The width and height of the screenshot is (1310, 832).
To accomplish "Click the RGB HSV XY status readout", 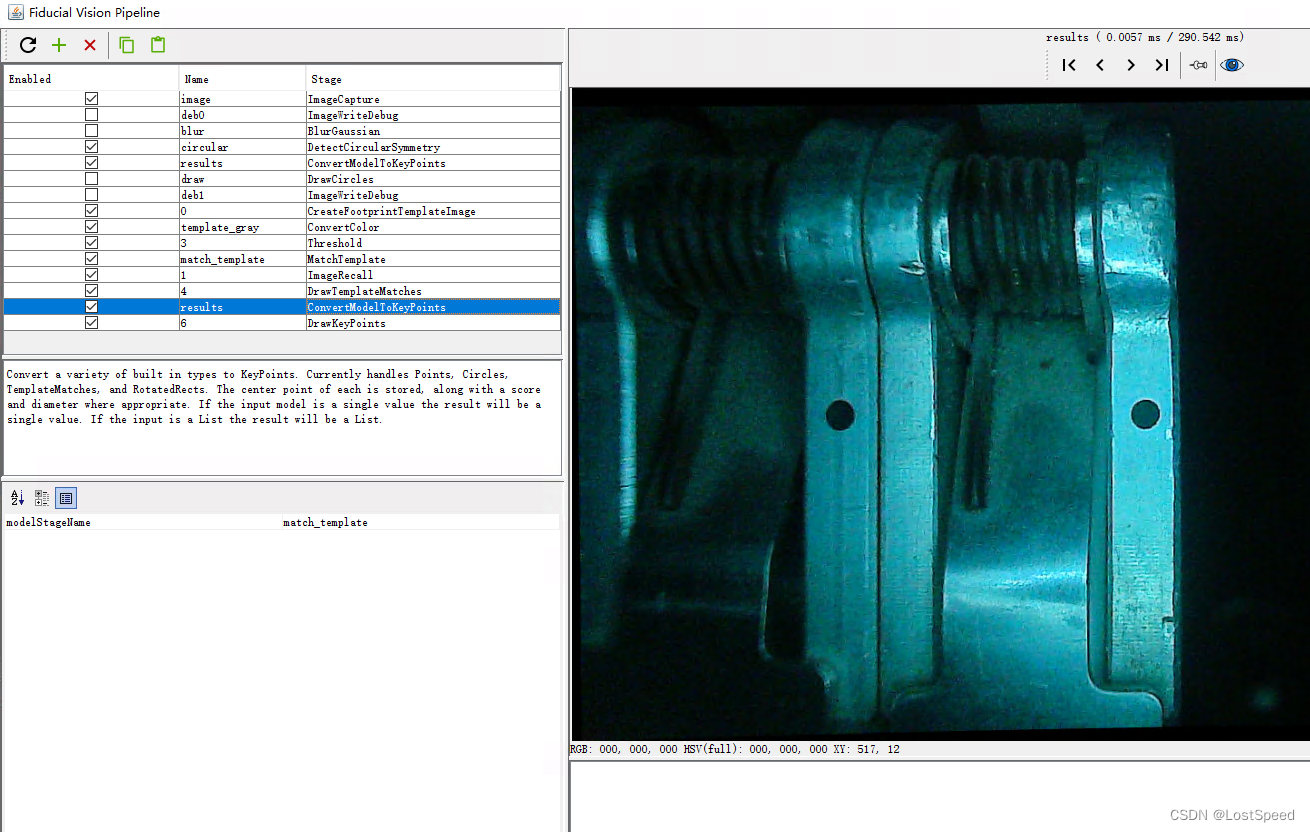I will point(735,749).
